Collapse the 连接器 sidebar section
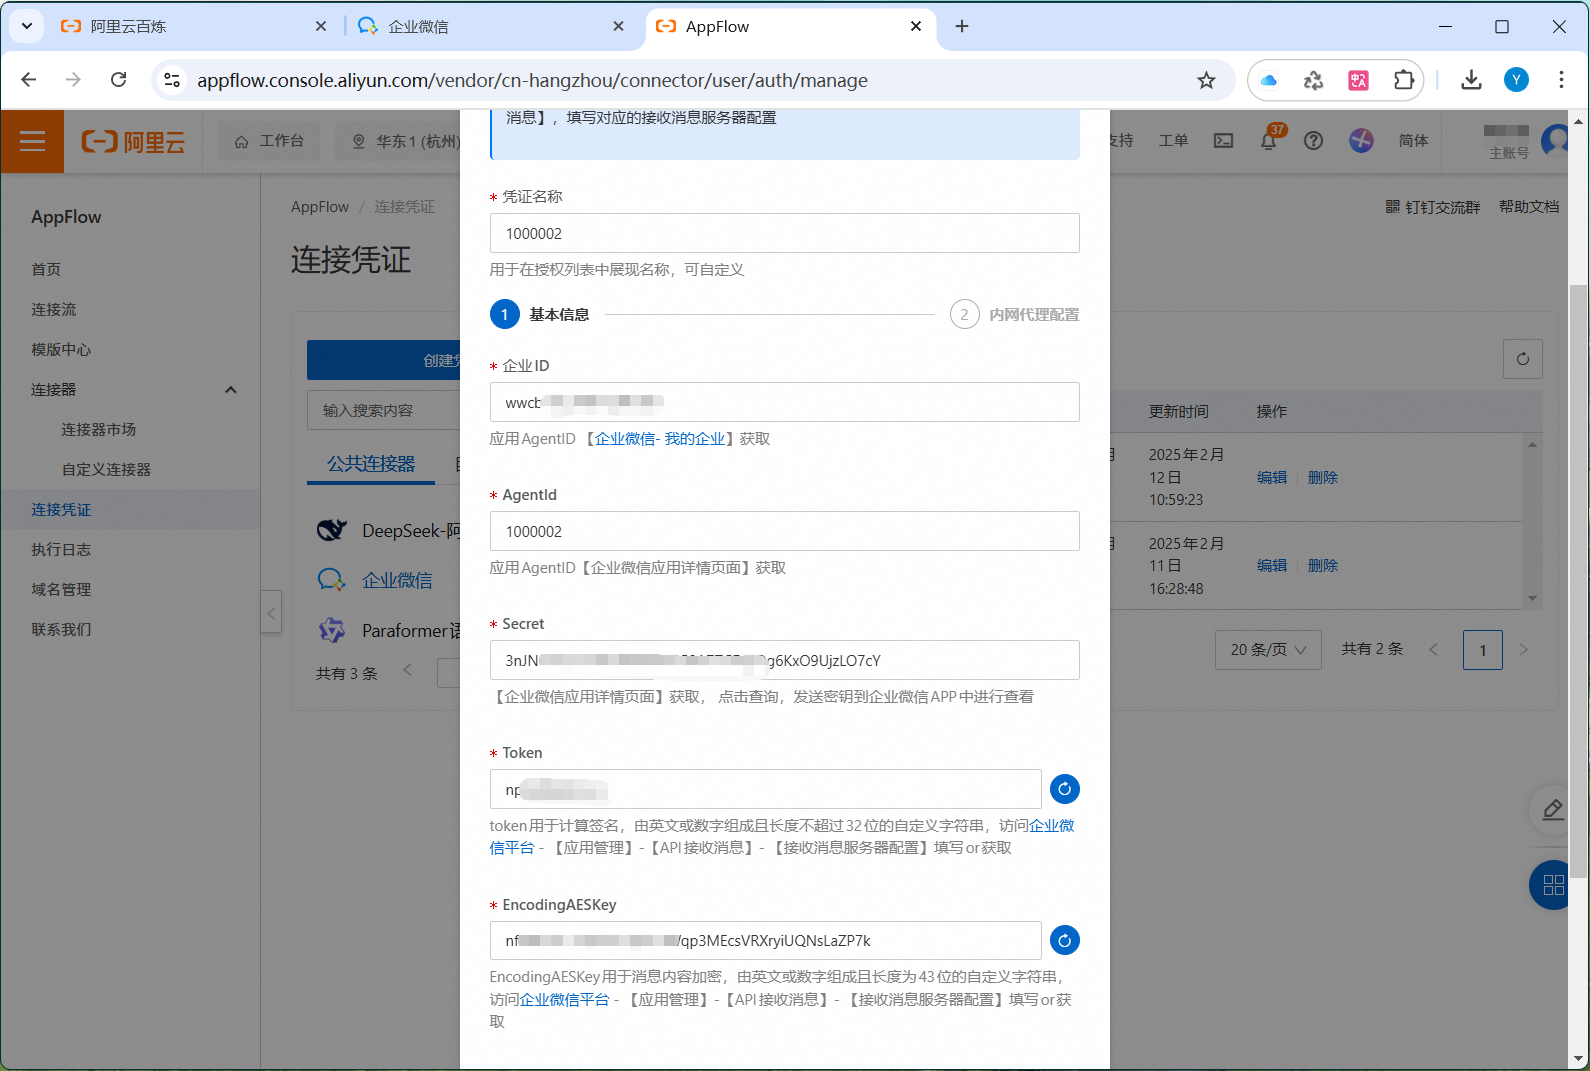The height and width of the screenshot is (1071, 1590). (x=231, y=390)
